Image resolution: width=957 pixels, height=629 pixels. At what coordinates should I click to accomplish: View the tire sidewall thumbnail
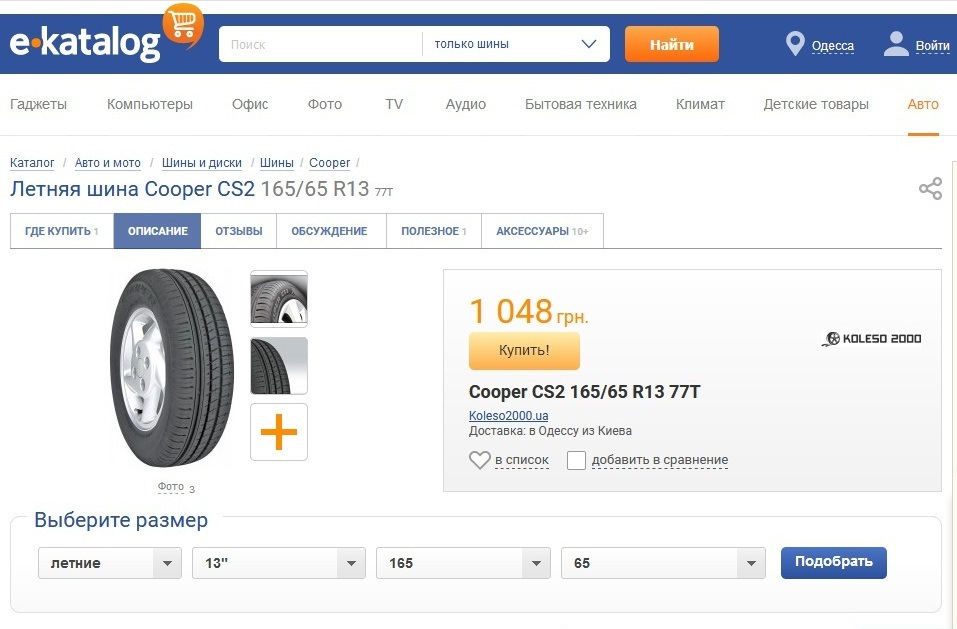tap(279, 299)
